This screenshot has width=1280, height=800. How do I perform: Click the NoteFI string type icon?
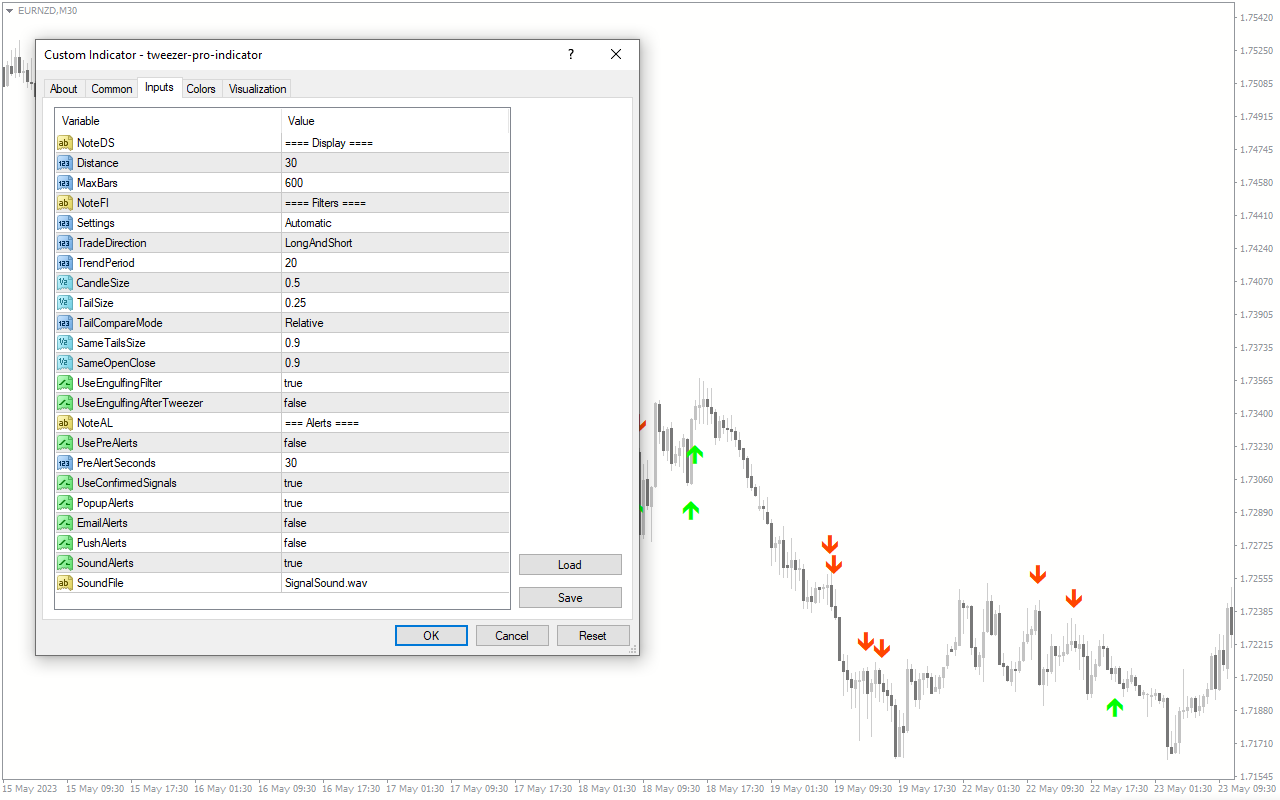pyautogui.click(x=65, y=203)
